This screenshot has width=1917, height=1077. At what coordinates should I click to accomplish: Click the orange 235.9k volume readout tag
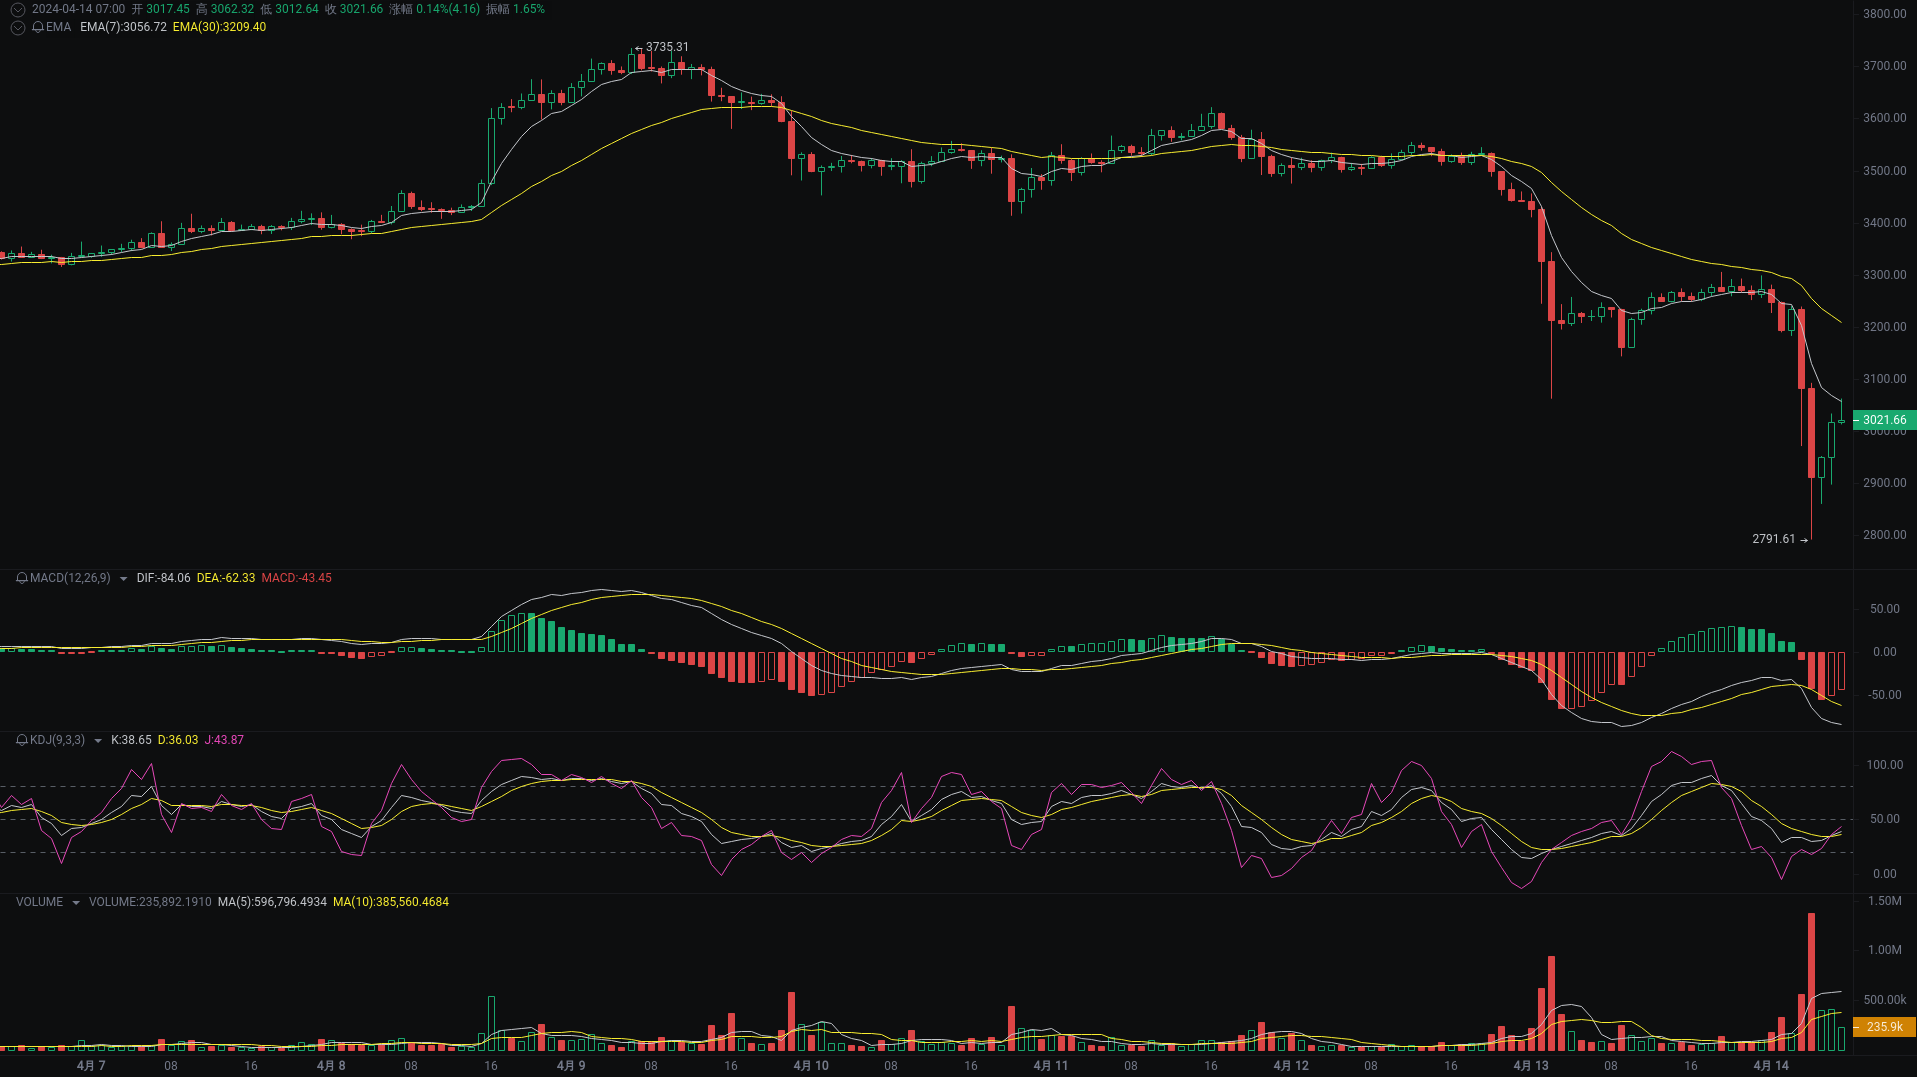click(x=1884, y=1027)
